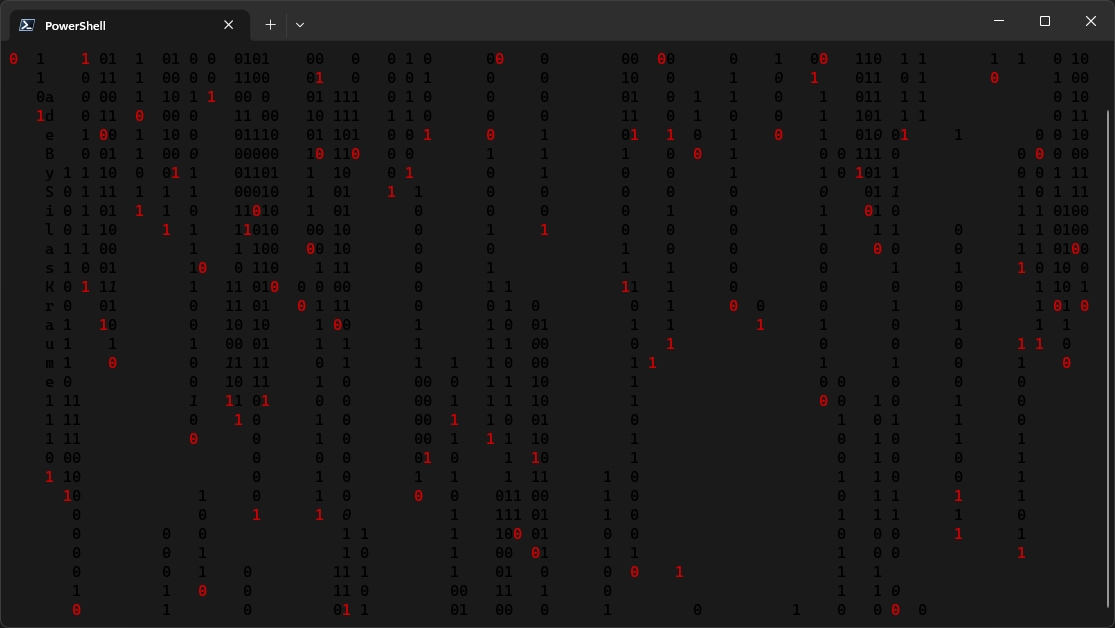Viewport: 1115px width, 628px height.
Task: Click the letter y in the vertical text
Action: pos(50,173)
